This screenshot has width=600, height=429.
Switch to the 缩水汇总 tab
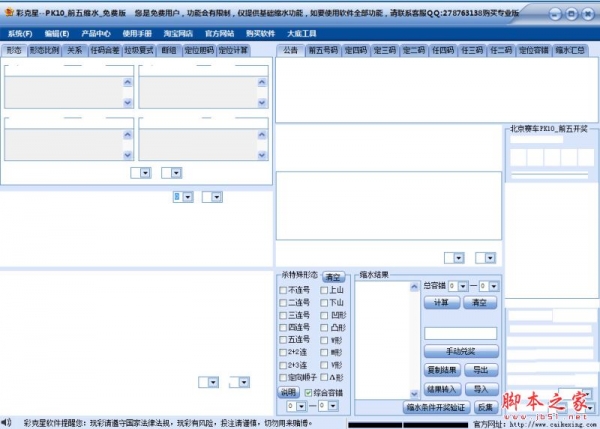point(570,50)
